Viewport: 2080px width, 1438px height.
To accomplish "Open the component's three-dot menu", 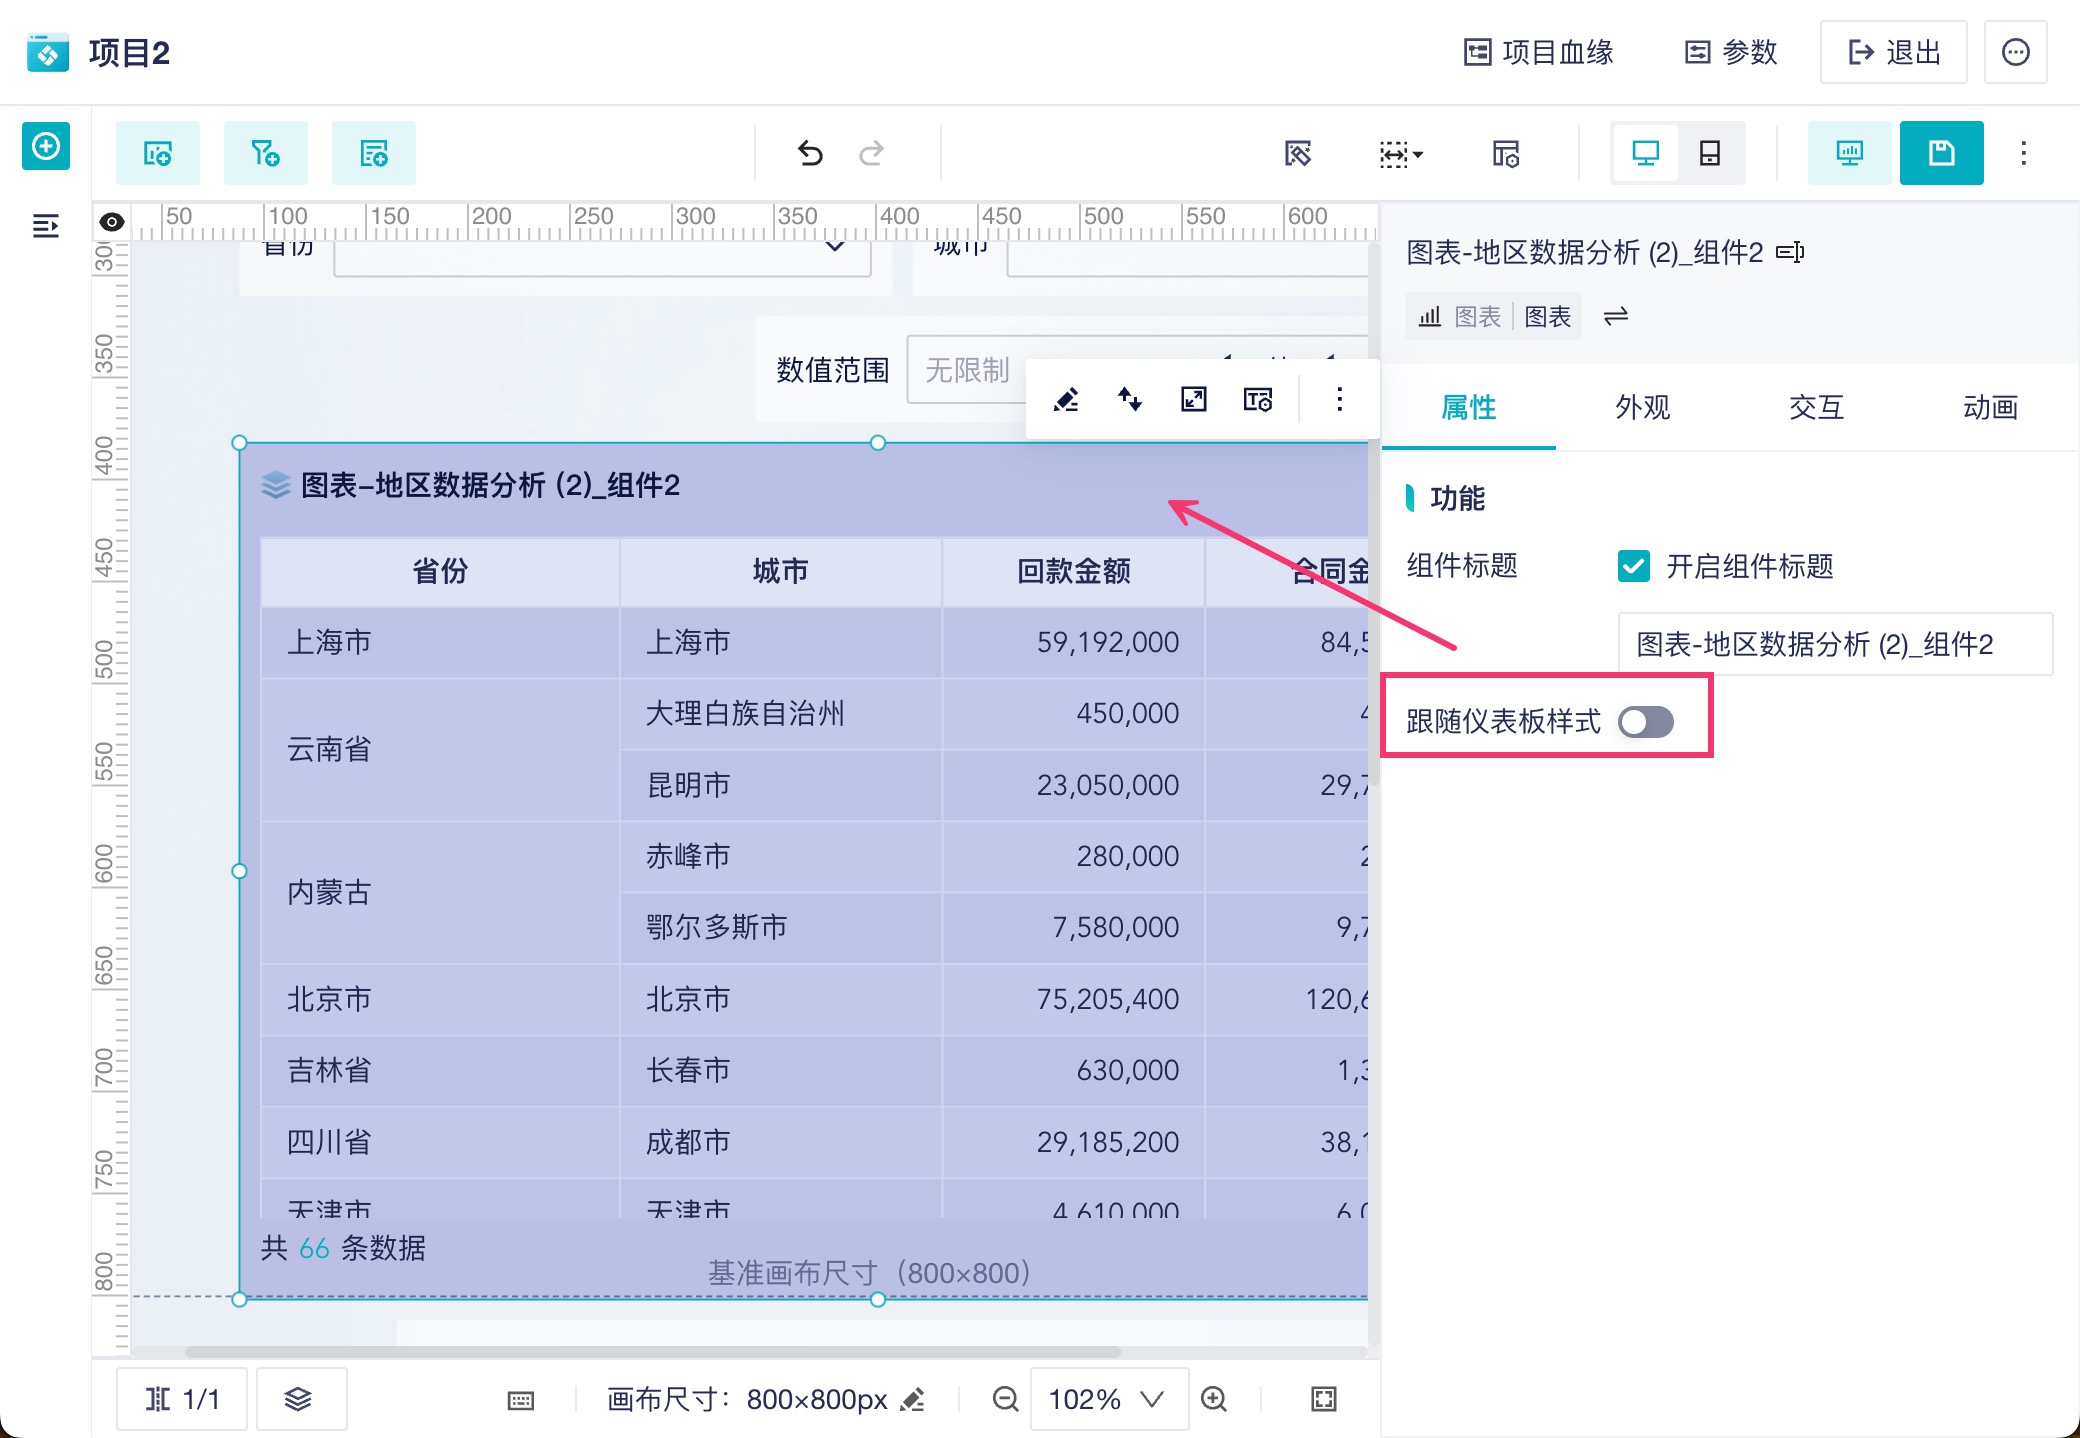I will pyautogui.click(x=1340, y=400).
